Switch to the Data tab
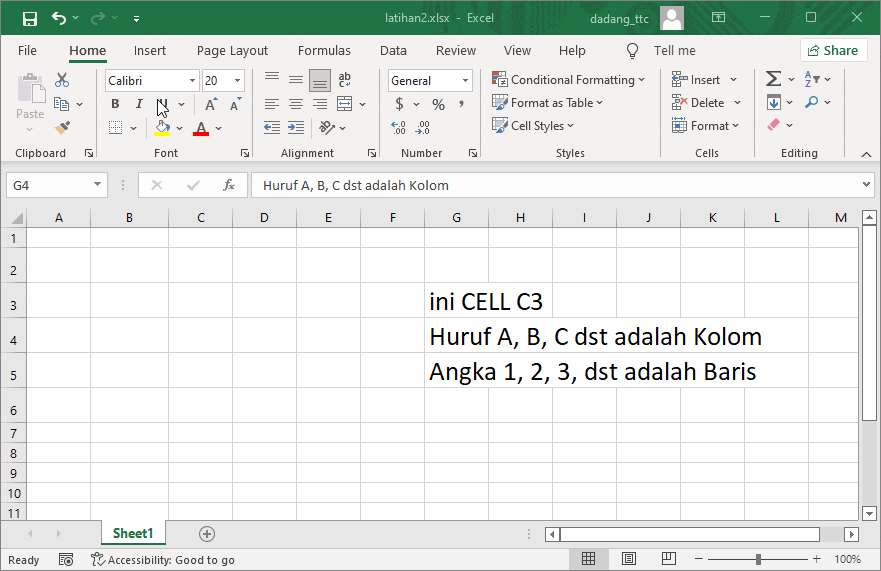 [x=393, y=51]
